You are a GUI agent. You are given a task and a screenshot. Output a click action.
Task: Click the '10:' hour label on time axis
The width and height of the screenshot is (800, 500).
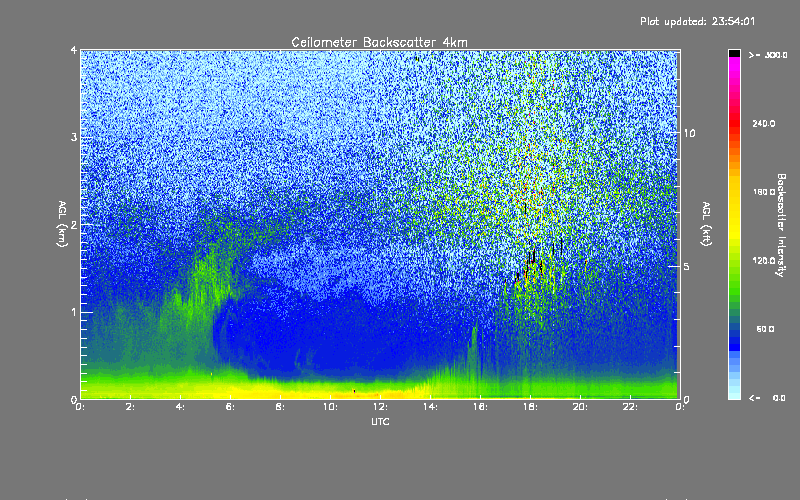(330, 407)
